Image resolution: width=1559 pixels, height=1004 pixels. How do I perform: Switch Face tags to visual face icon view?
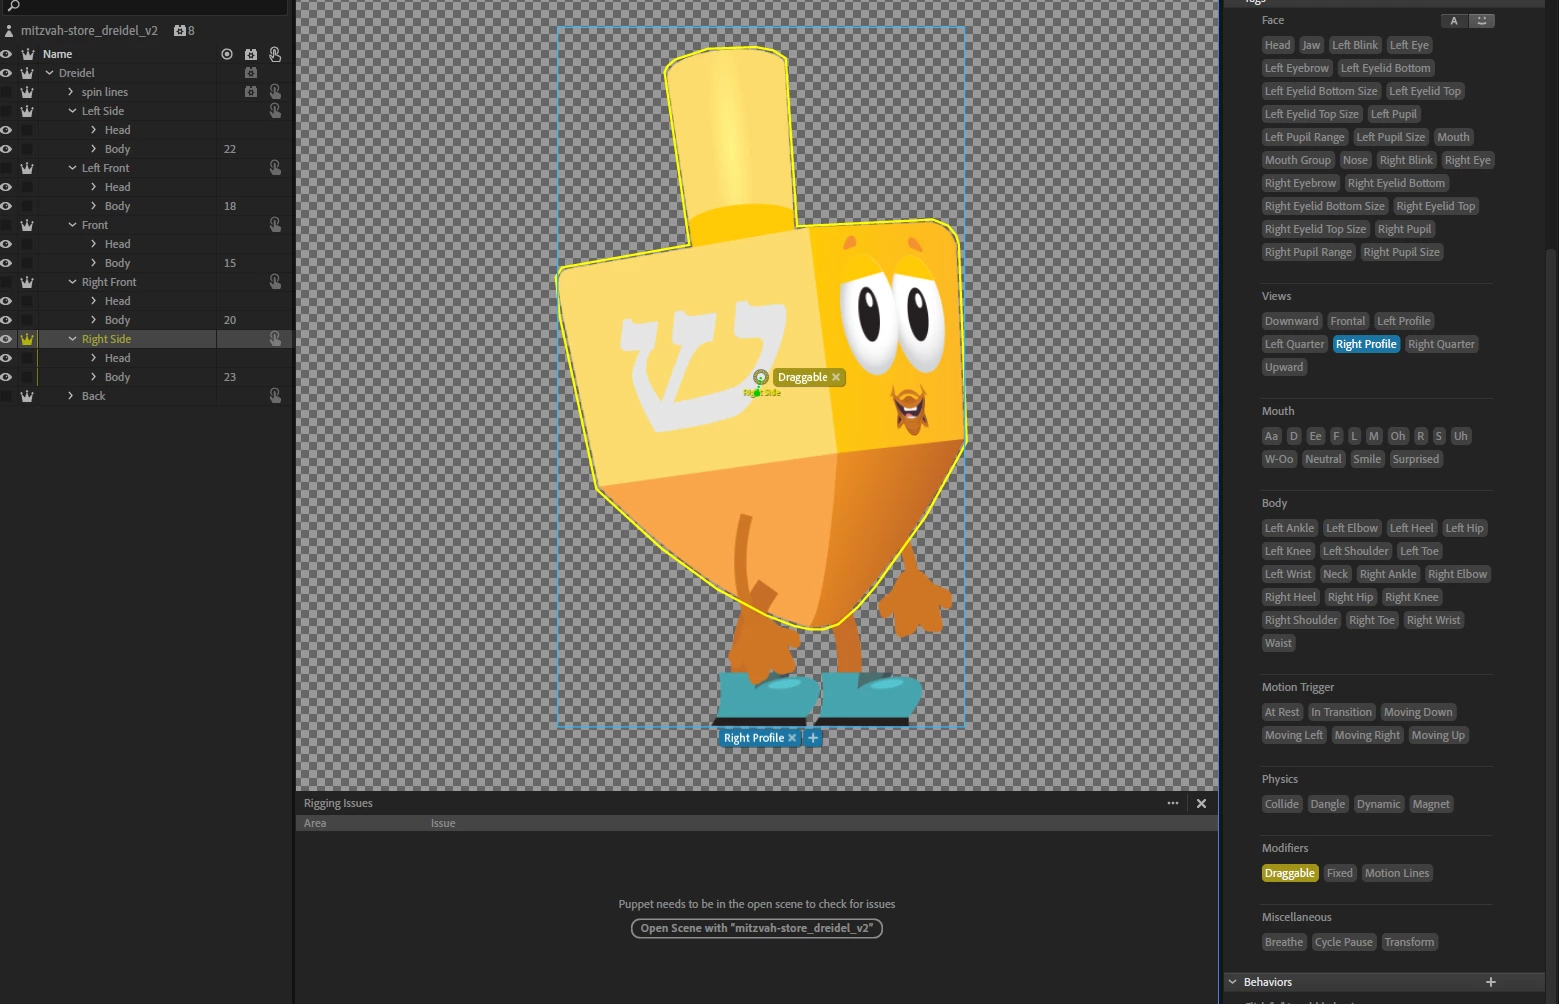coord(1482,21)
